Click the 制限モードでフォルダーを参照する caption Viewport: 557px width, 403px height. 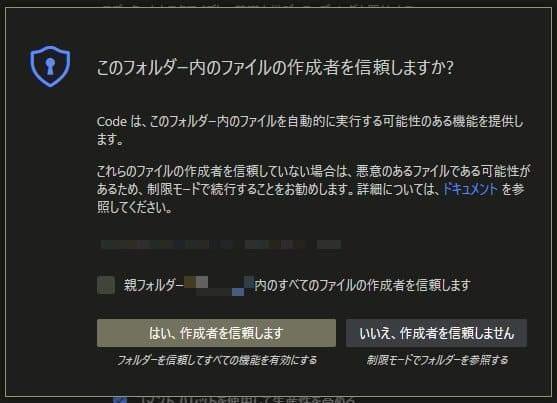click(x=437, y=360)
